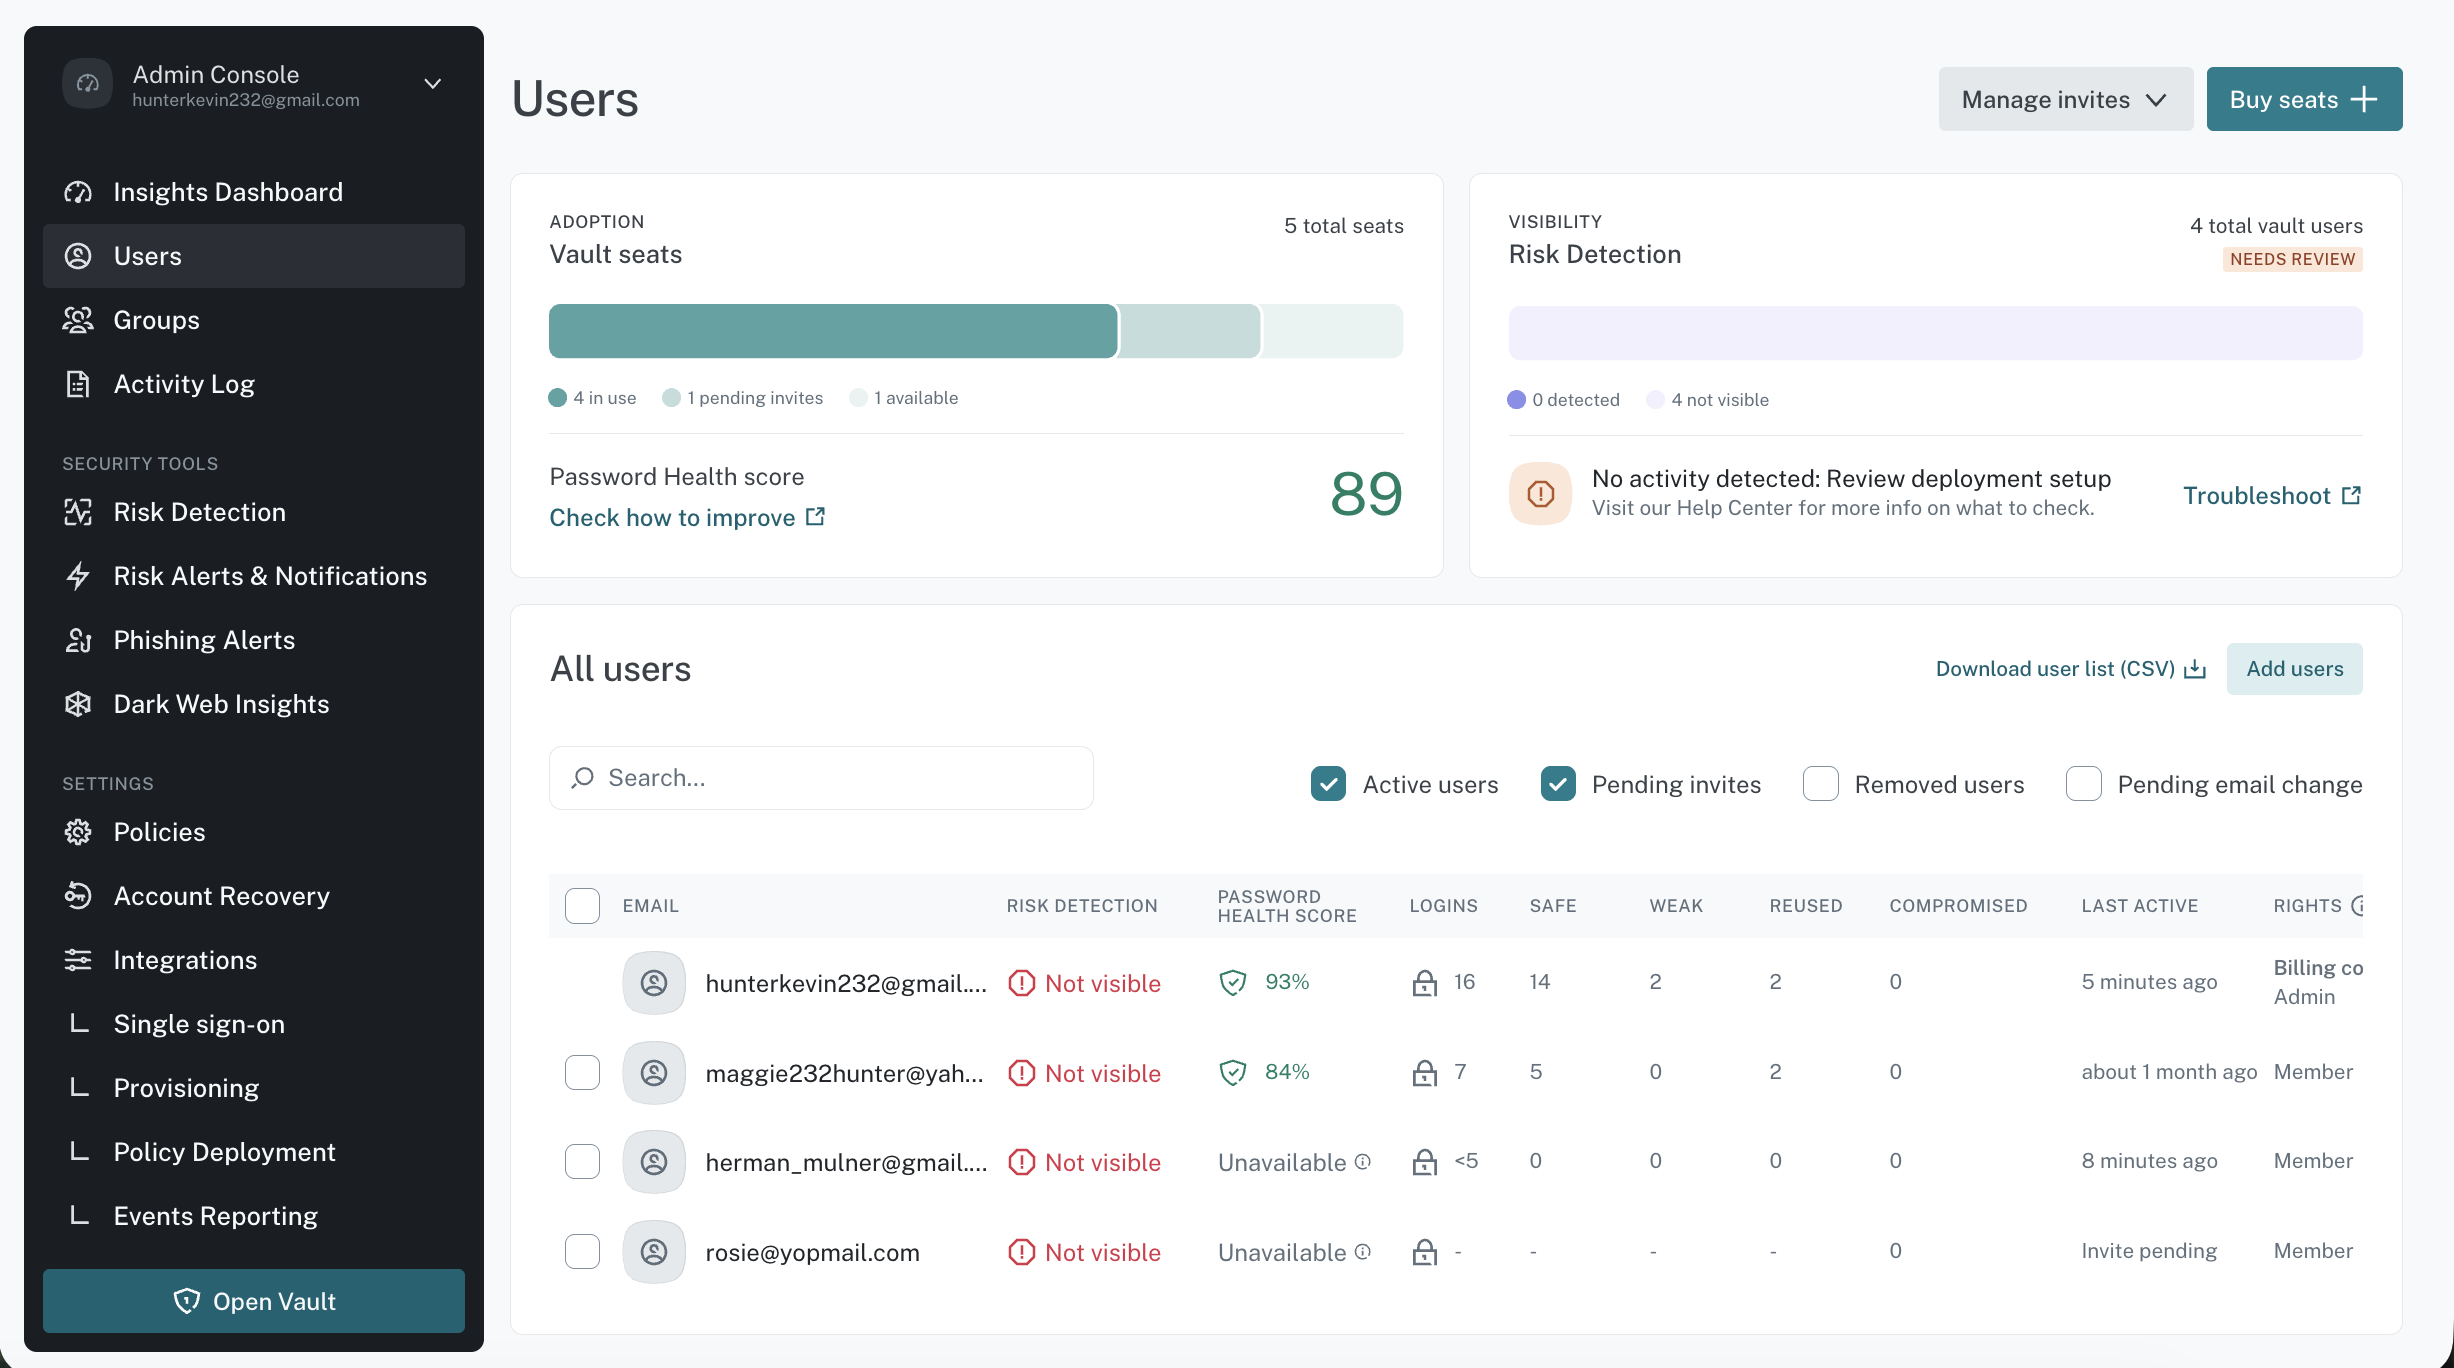Click the Rights column info icon
The image size is (2454, 1368).
tap(2357, 906)
